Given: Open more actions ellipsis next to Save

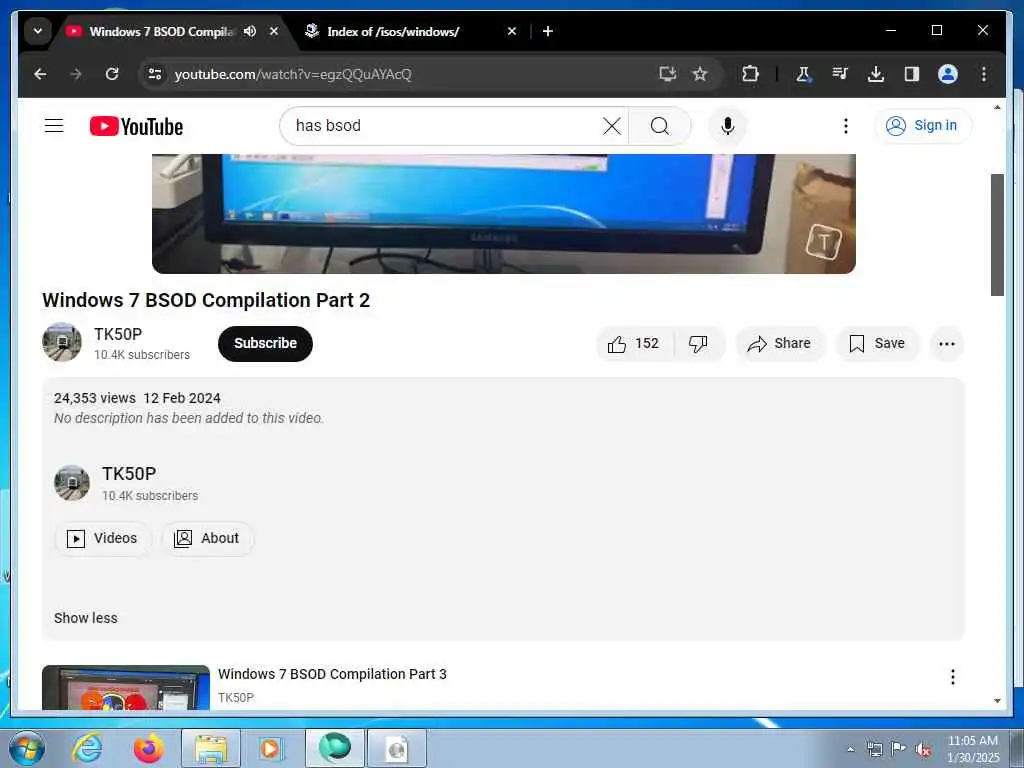Looking at the screenshot, I should click(946, 344).
